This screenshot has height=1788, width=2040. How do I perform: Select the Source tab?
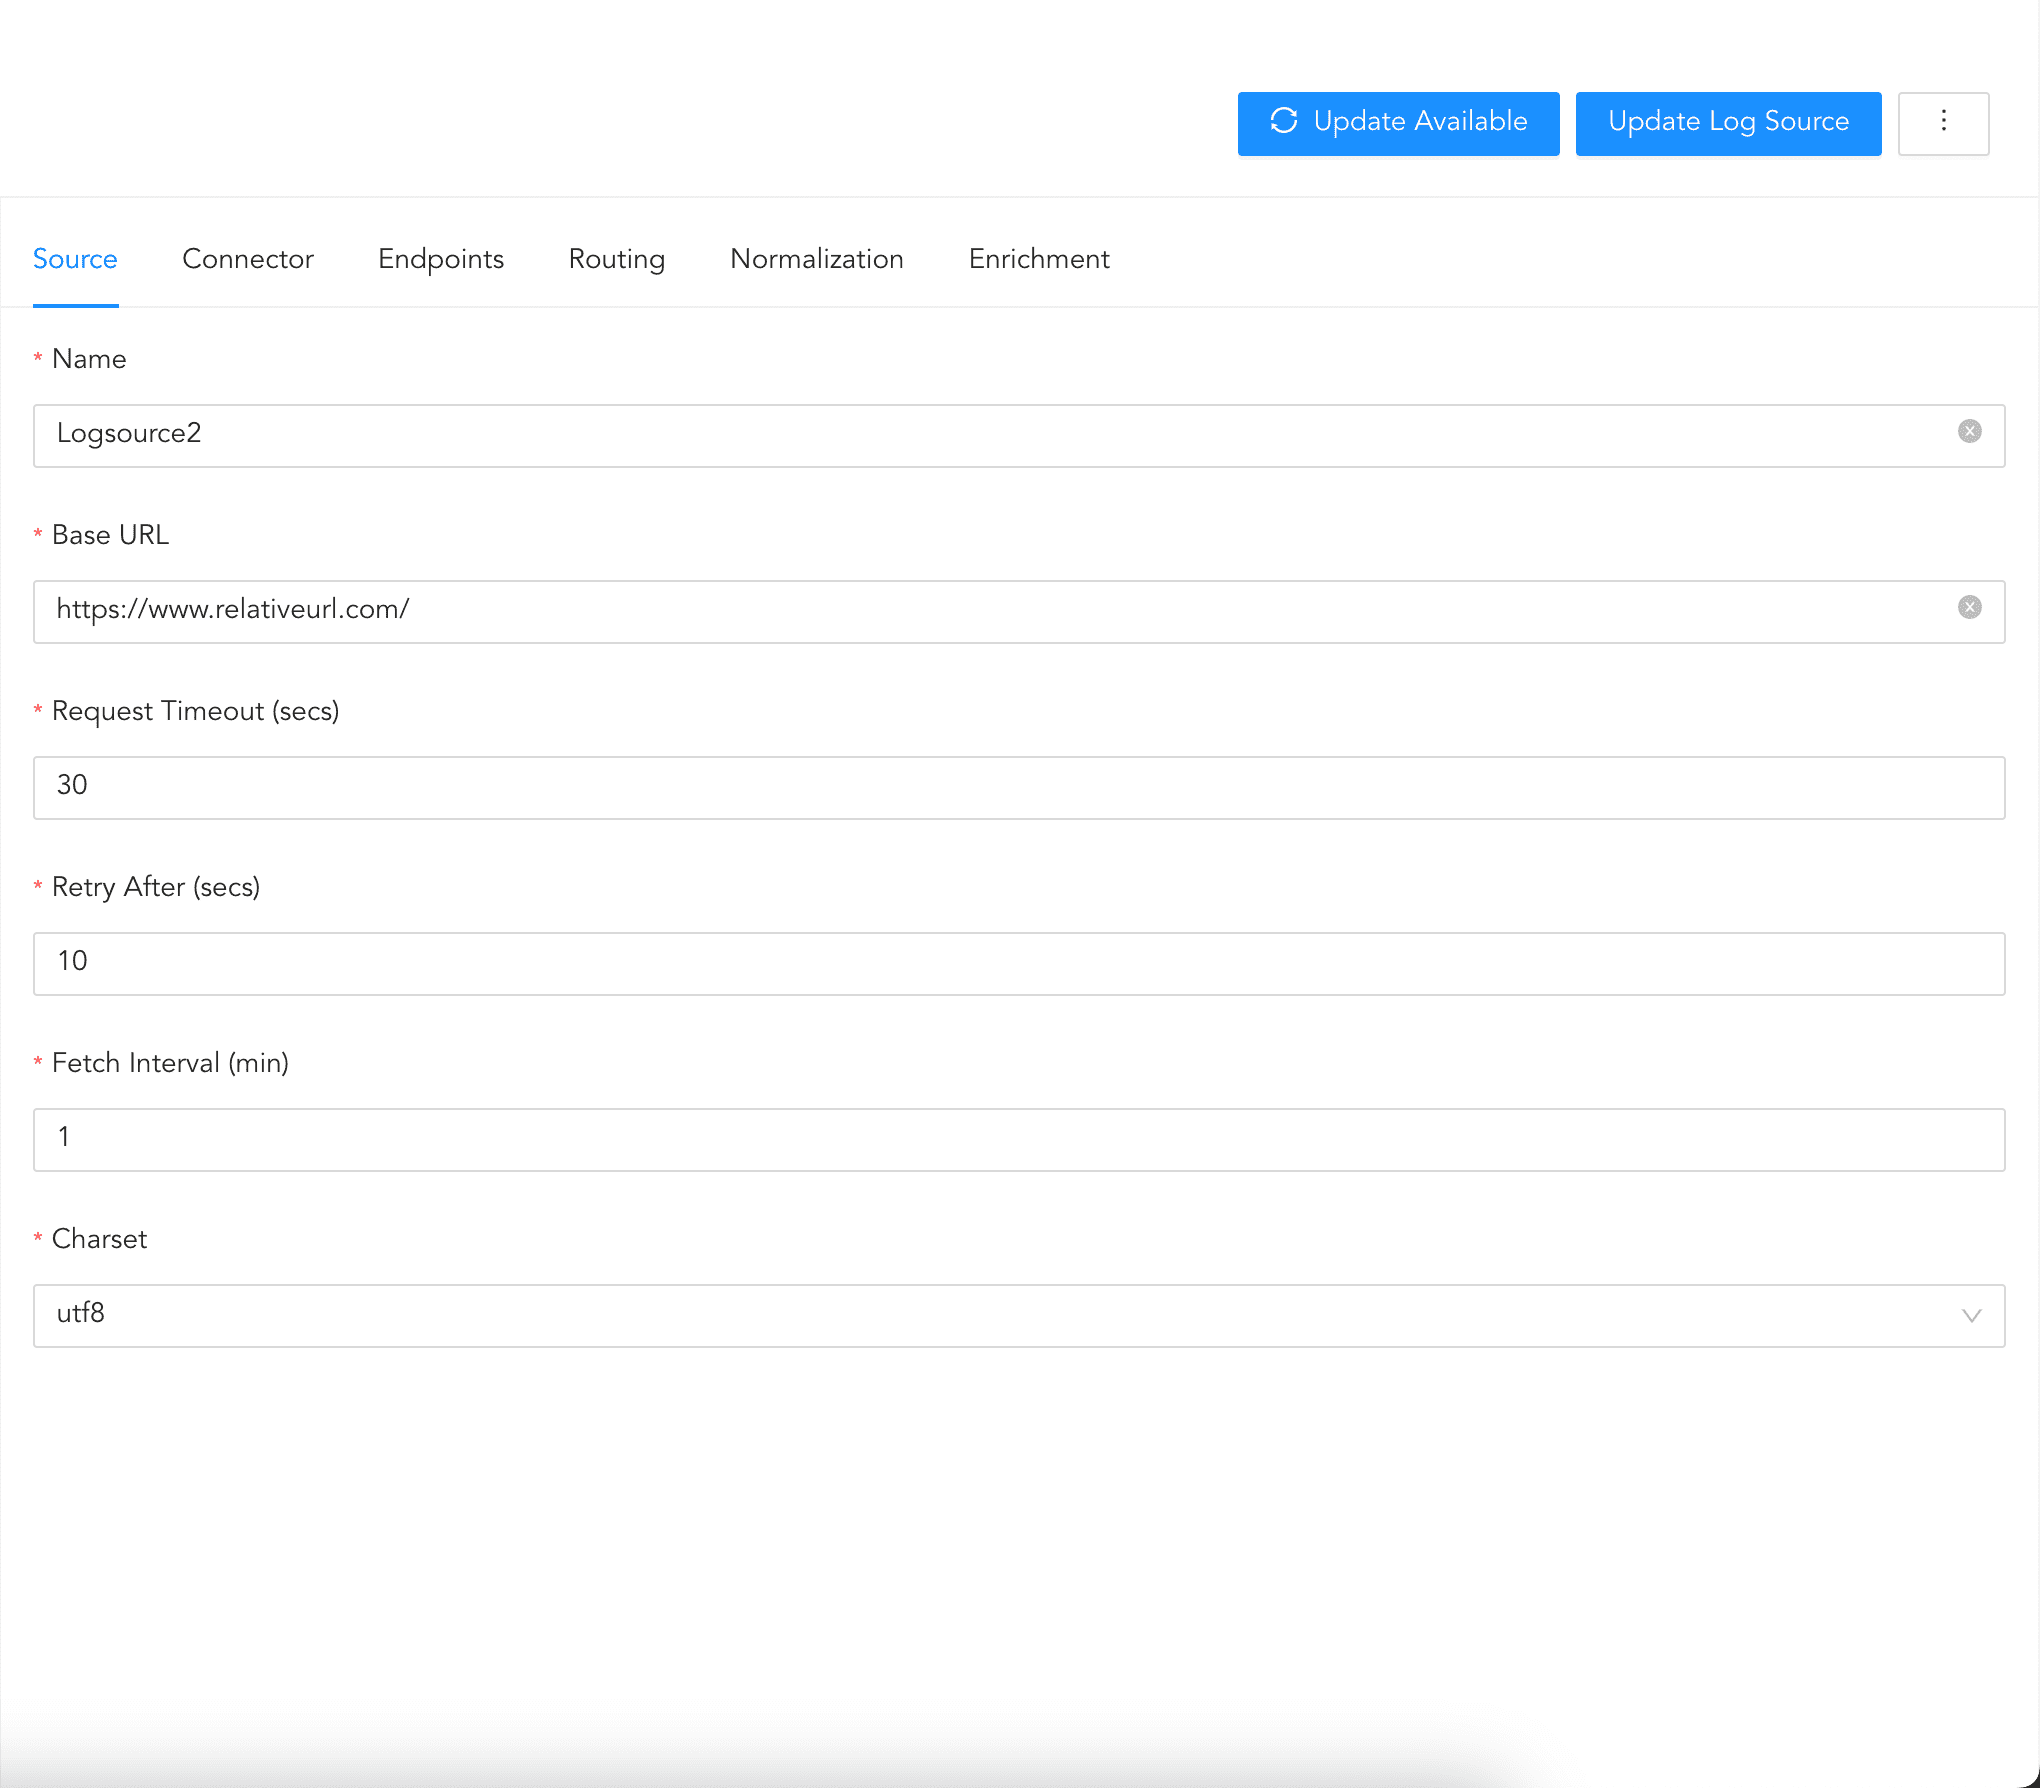[x=75, y=259]
